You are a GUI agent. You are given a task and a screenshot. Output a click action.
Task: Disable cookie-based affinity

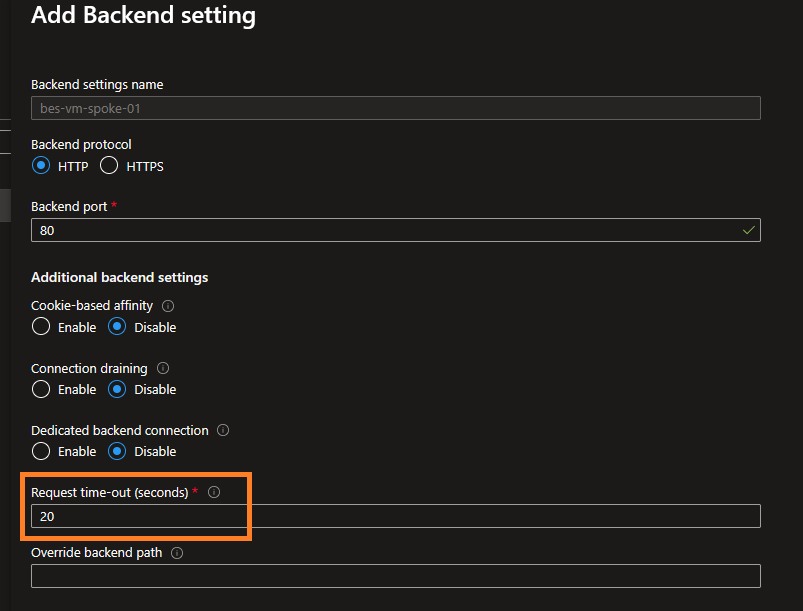(117, 327)
